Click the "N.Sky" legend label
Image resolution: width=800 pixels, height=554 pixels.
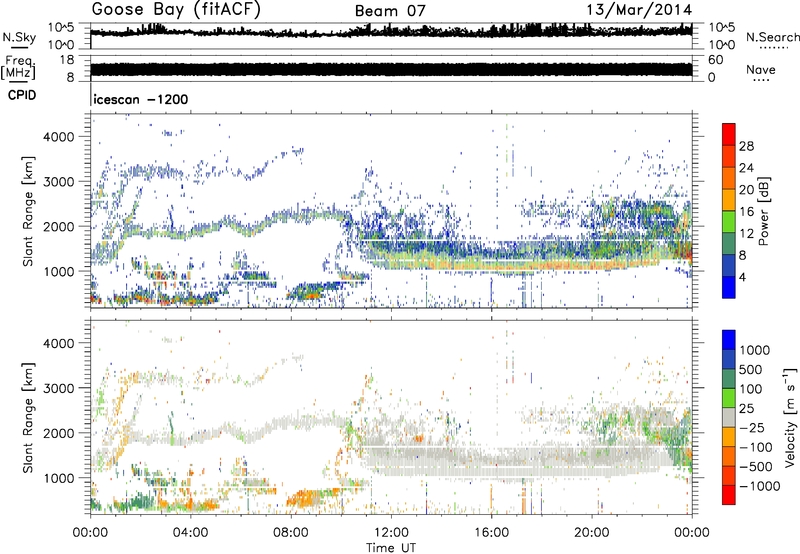(19, 37)
